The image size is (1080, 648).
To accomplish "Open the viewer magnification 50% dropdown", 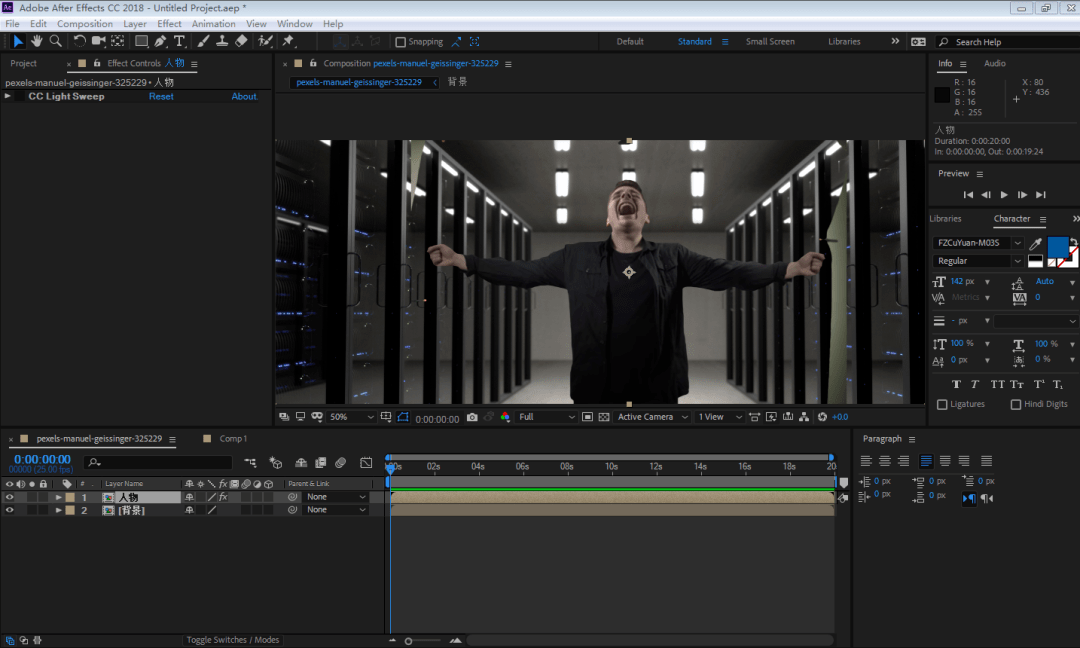I will 352,417.
